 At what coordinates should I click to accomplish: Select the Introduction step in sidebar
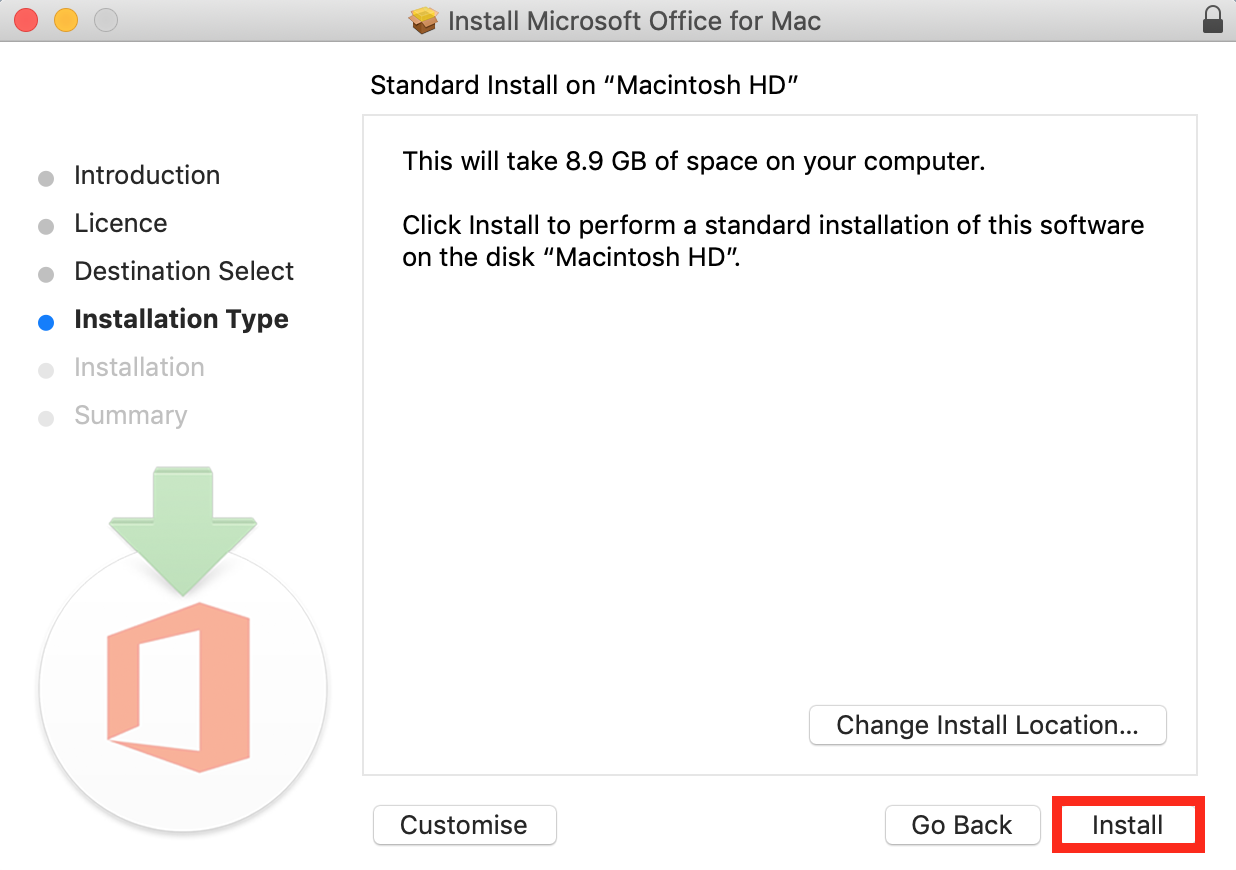coord(146,175)
